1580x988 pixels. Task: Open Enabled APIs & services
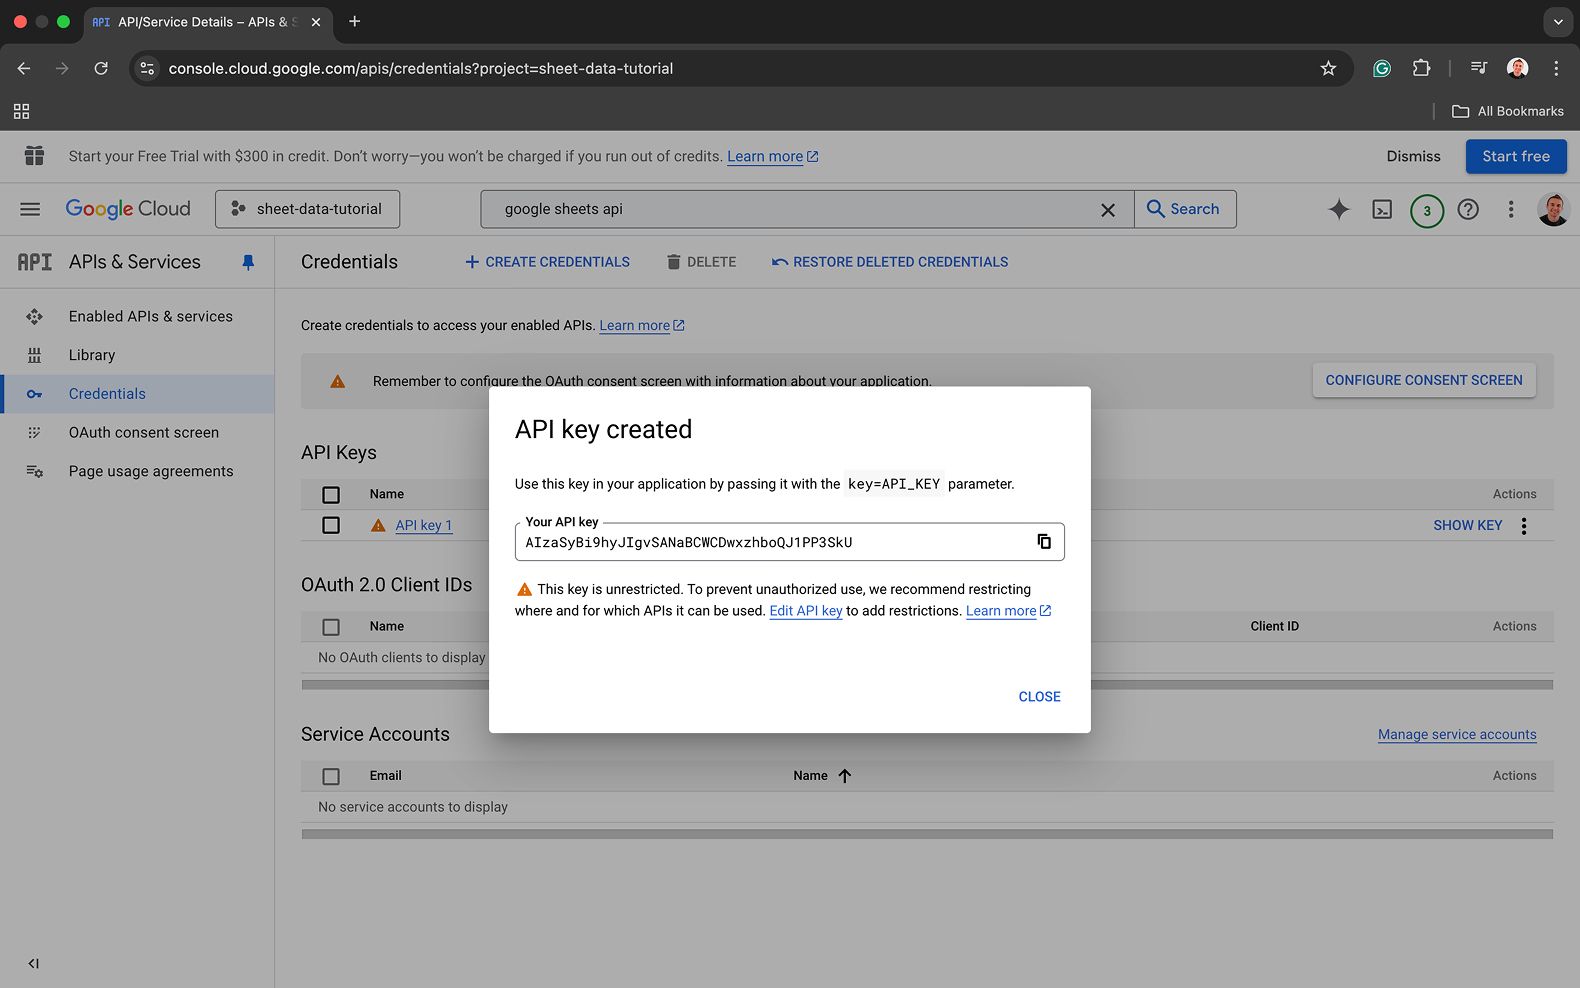point(137,316)
